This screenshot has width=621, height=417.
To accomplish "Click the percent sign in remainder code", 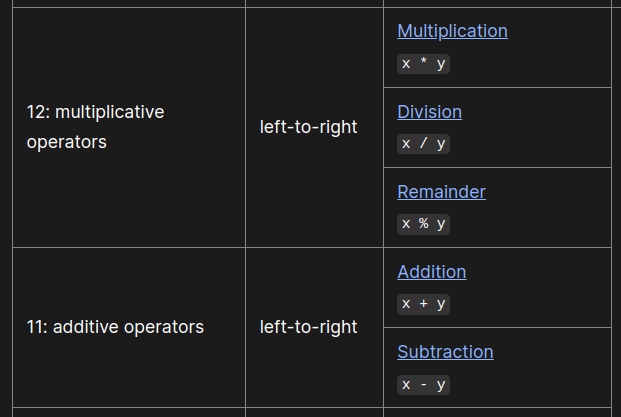I will click(424, 223).
